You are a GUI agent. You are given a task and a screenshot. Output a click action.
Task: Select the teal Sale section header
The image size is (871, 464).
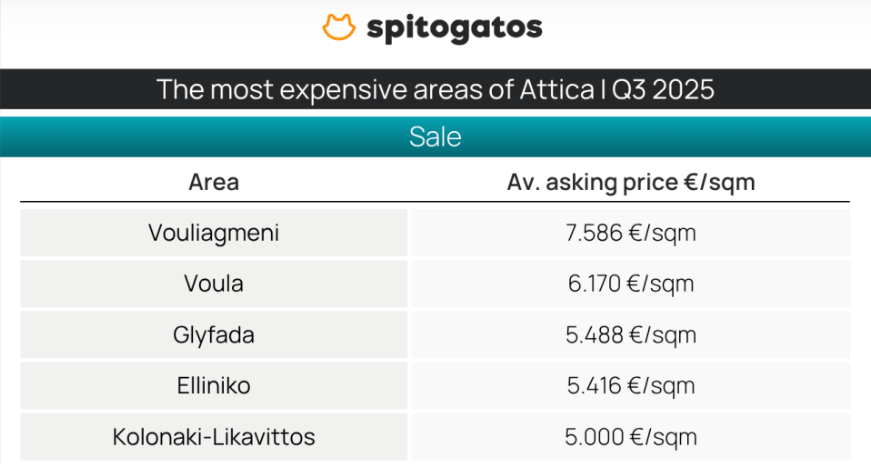click(435, 137)
